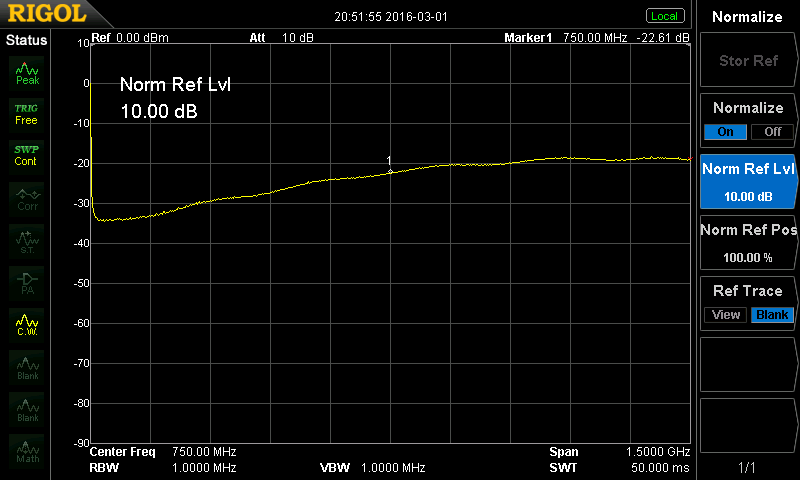Image resolution: width=800 pixels, height=480 pixels.
Task: Select the SWP Cont sweep icon
Action: click(x=27, y=155)
